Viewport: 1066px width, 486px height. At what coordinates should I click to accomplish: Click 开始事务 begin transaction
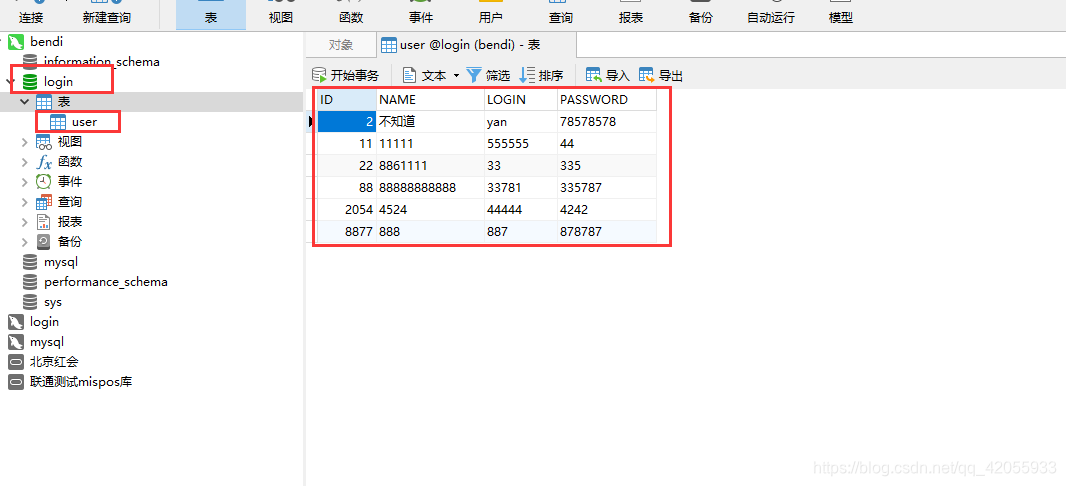pos(346,75)
